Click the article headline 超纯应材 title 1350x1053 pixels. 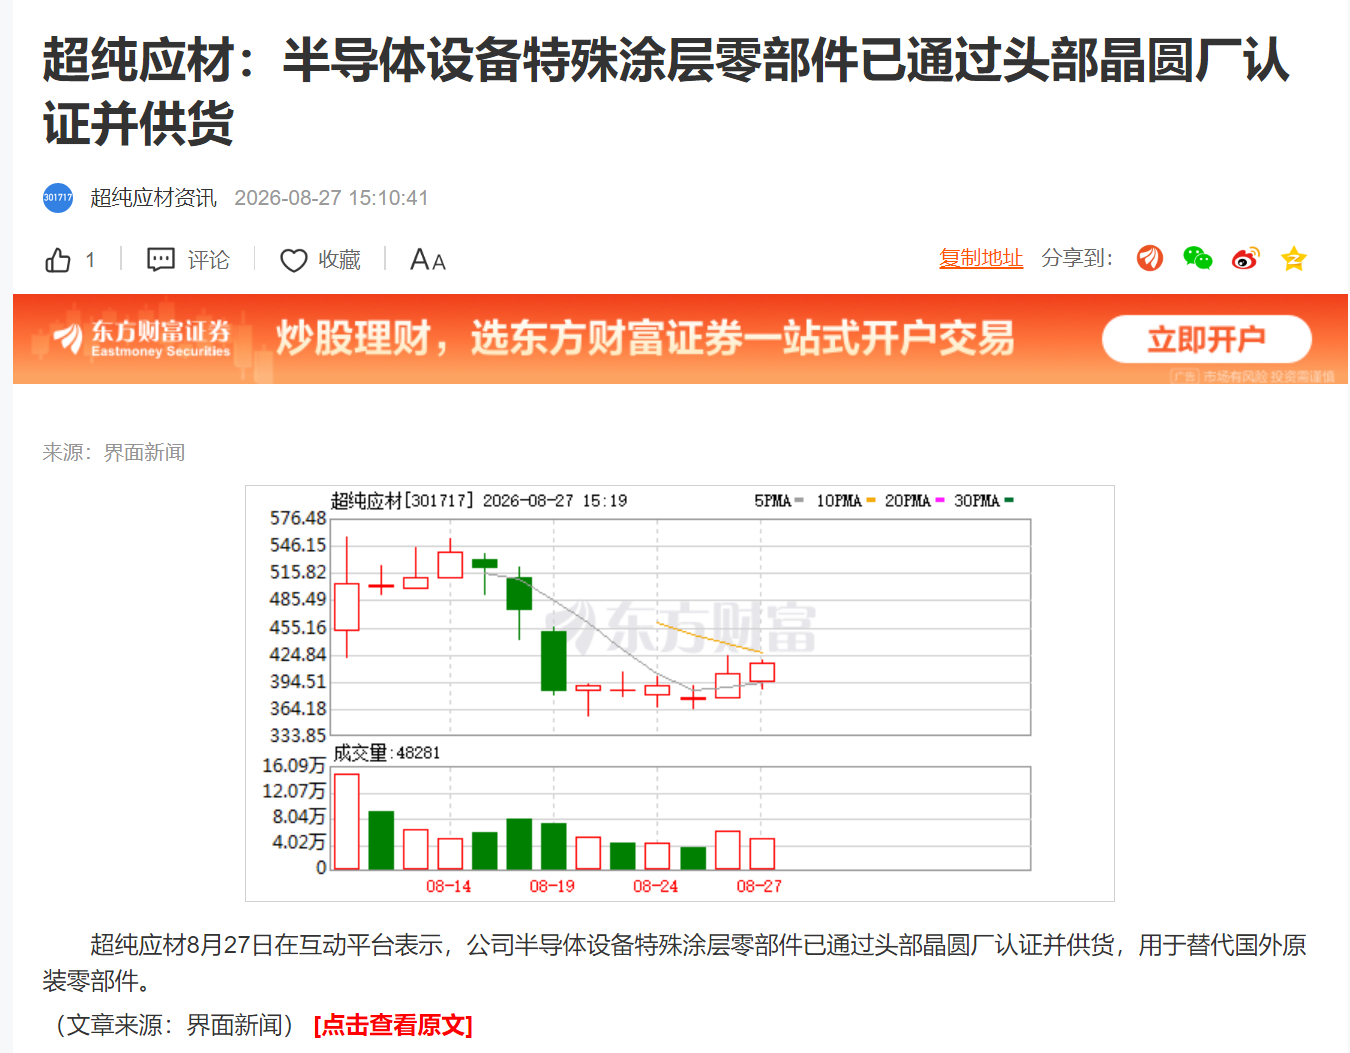(x=666, y=91)
